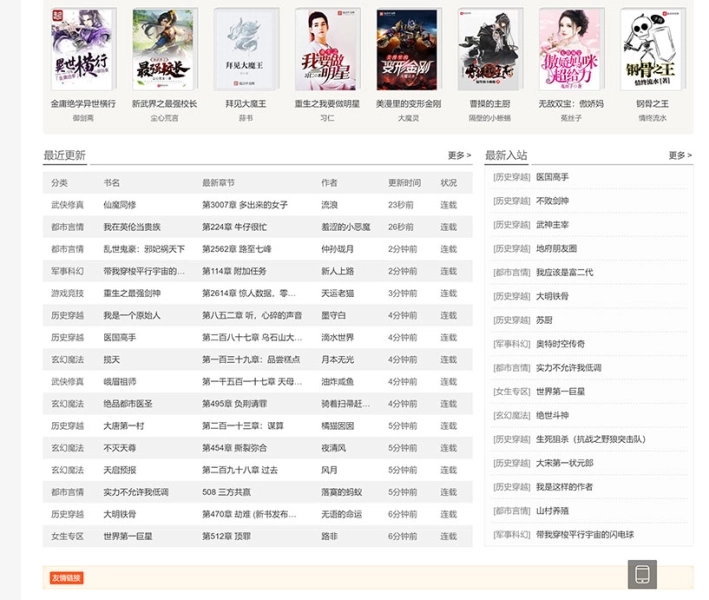Open 山村养殖 in 最新入站 list
The width and height of the screenshot is (709, 600).
point(553,511)
